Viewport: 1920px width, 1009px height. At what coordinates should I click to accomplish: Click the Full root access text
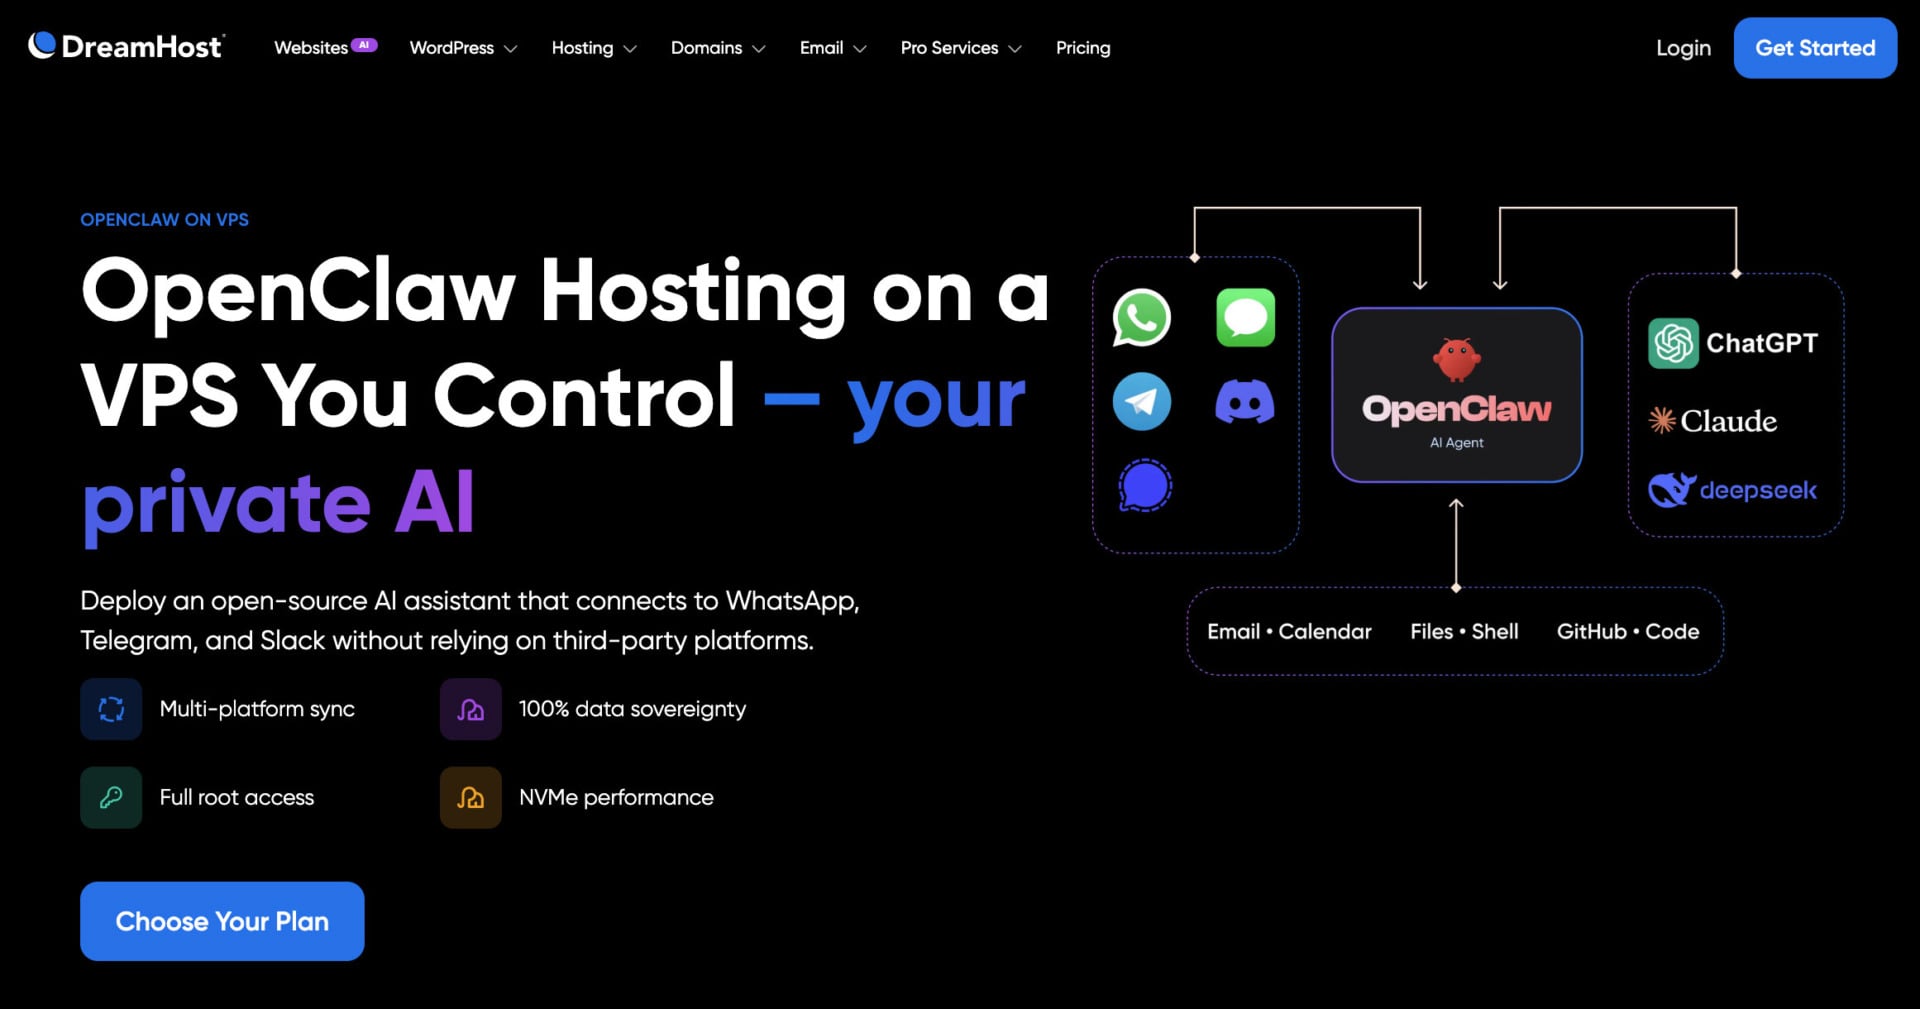237,797
